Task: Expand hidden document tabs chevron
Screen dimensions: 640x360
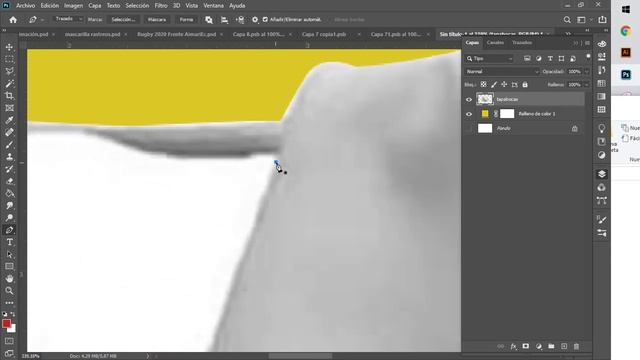Action: (568, 34)
